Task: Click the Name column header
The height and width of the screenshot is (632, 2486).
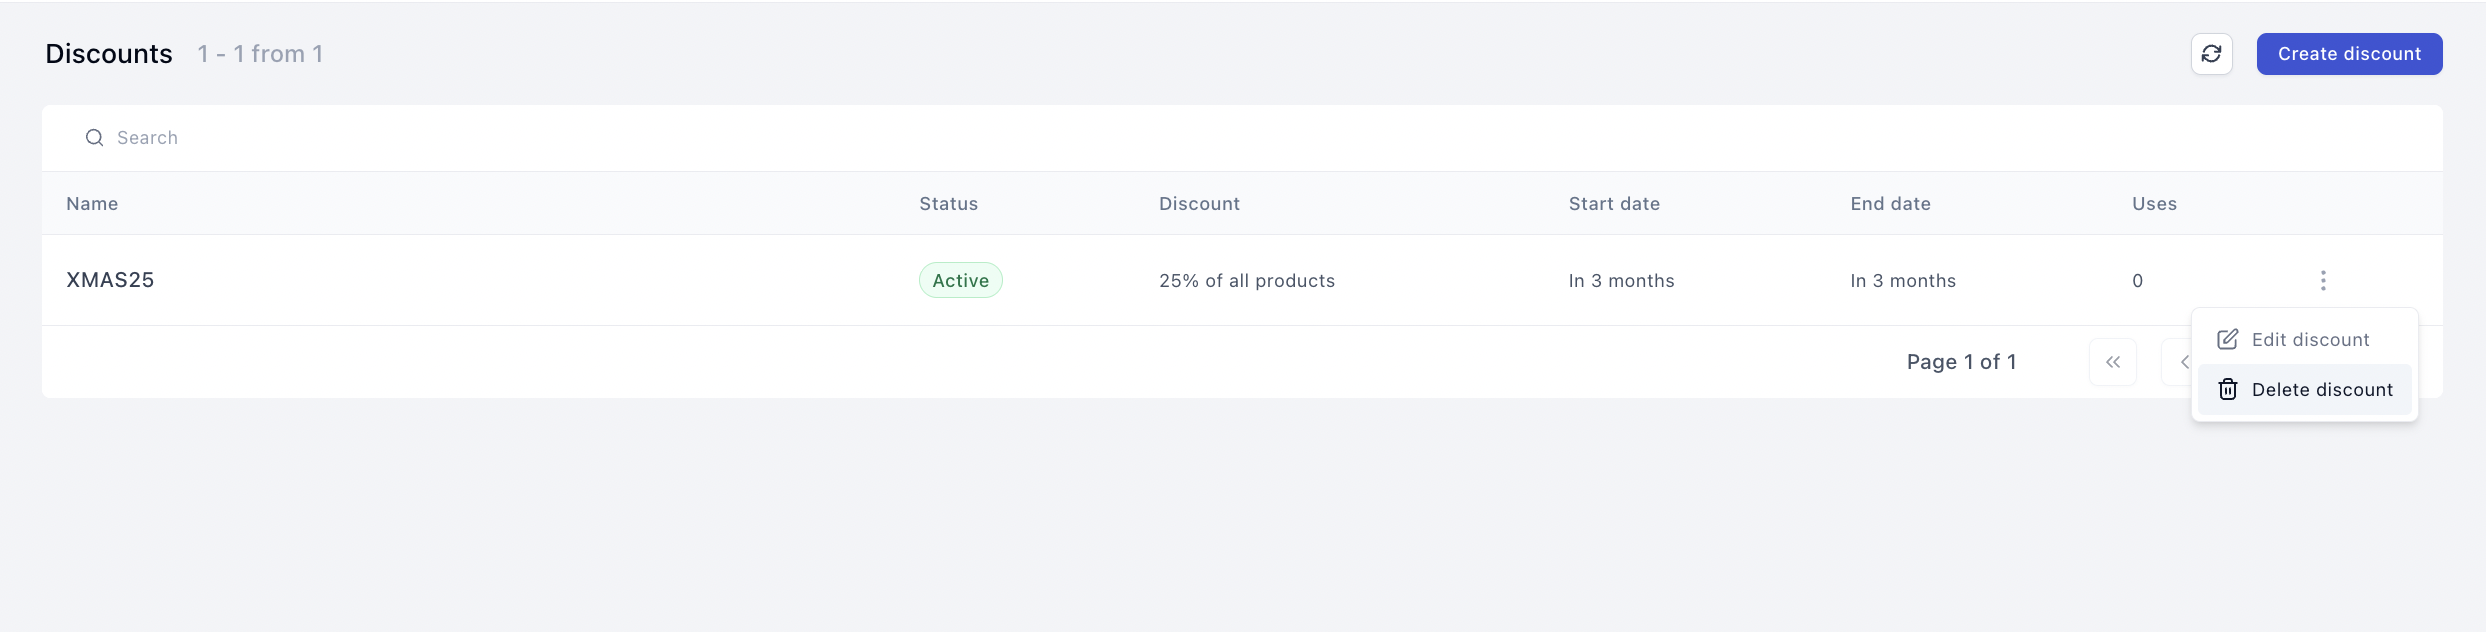Action: click(92, 204)
